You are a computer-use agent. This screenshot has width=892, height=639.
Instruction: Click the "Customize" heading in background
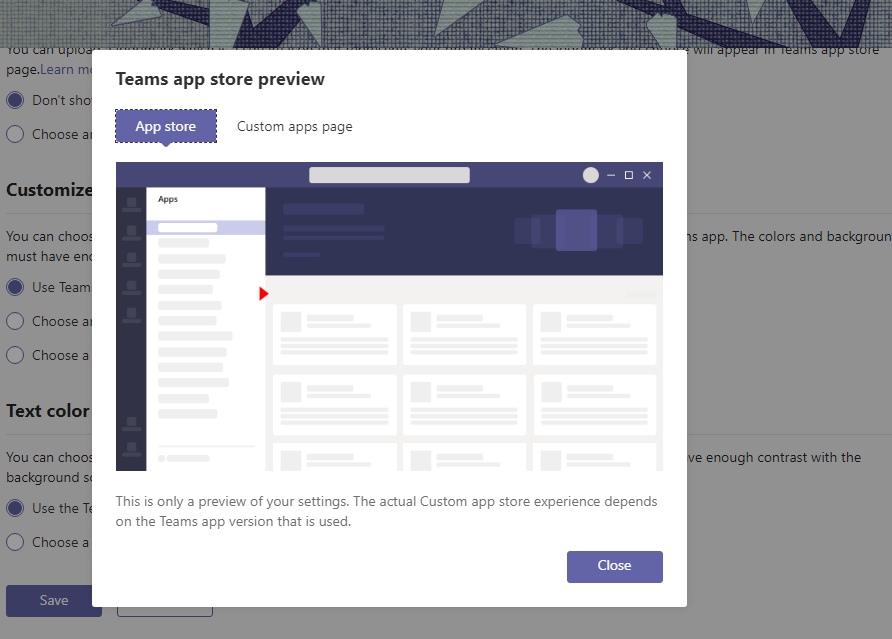click(49, 189)
